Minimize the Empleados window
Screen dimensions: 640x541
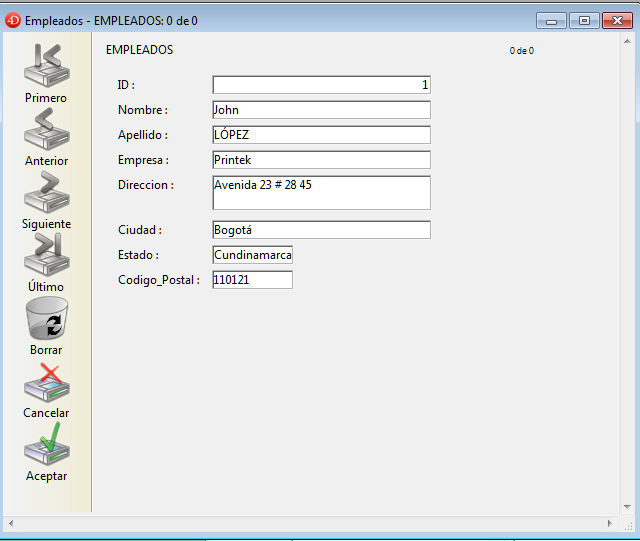pos(551,20)
